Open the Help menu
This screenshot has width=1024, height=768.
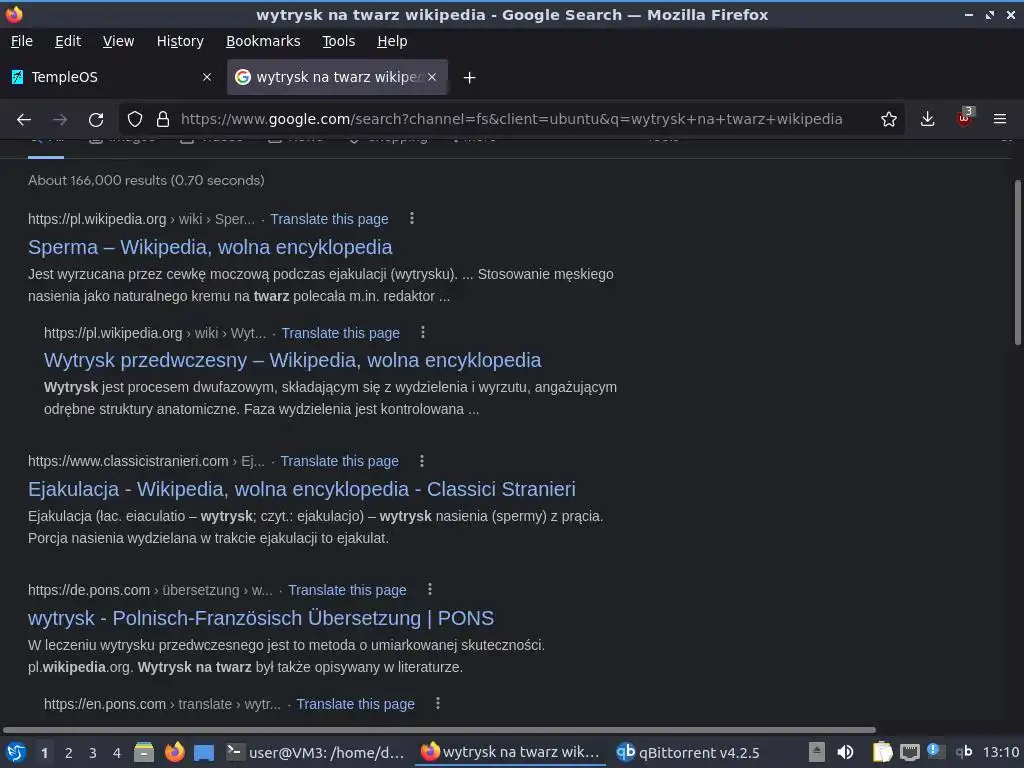392,41
